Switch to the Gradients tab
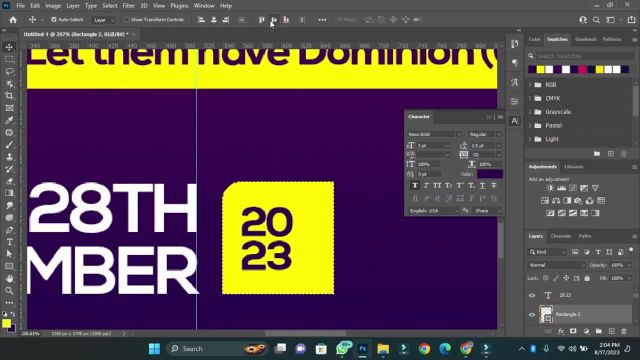Screen dimensions: 640x360 (585, 39)
